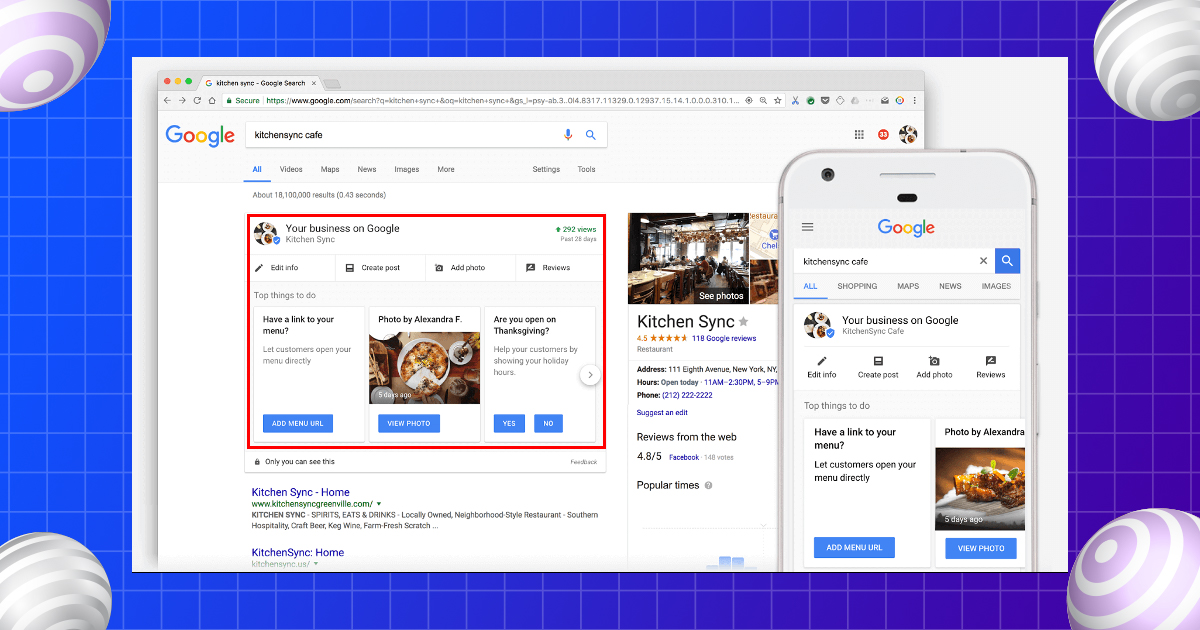The width and height of the screenshot is (1200, 630).
Task: Open the Google apps grid icon
Action: point(858,134)
